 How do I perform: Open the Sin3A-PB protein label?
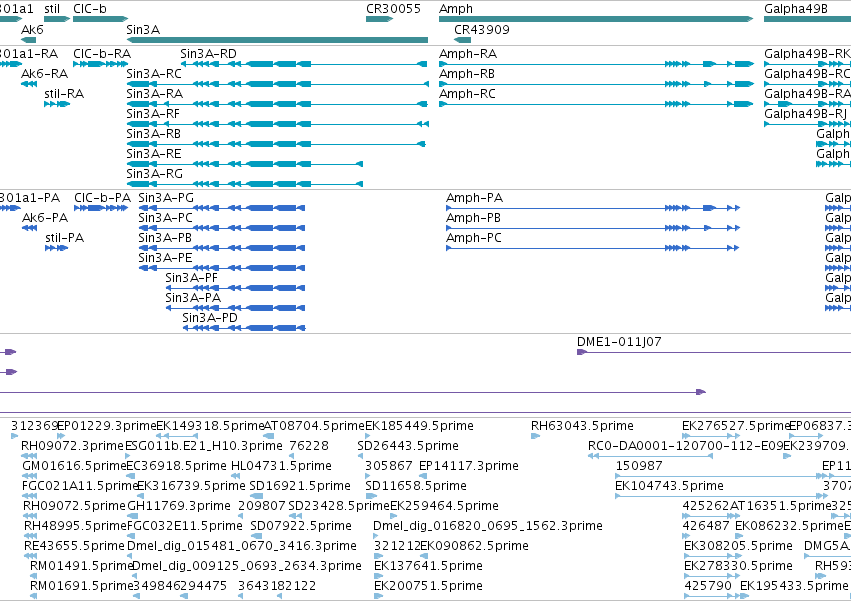[x=164, y=238]
